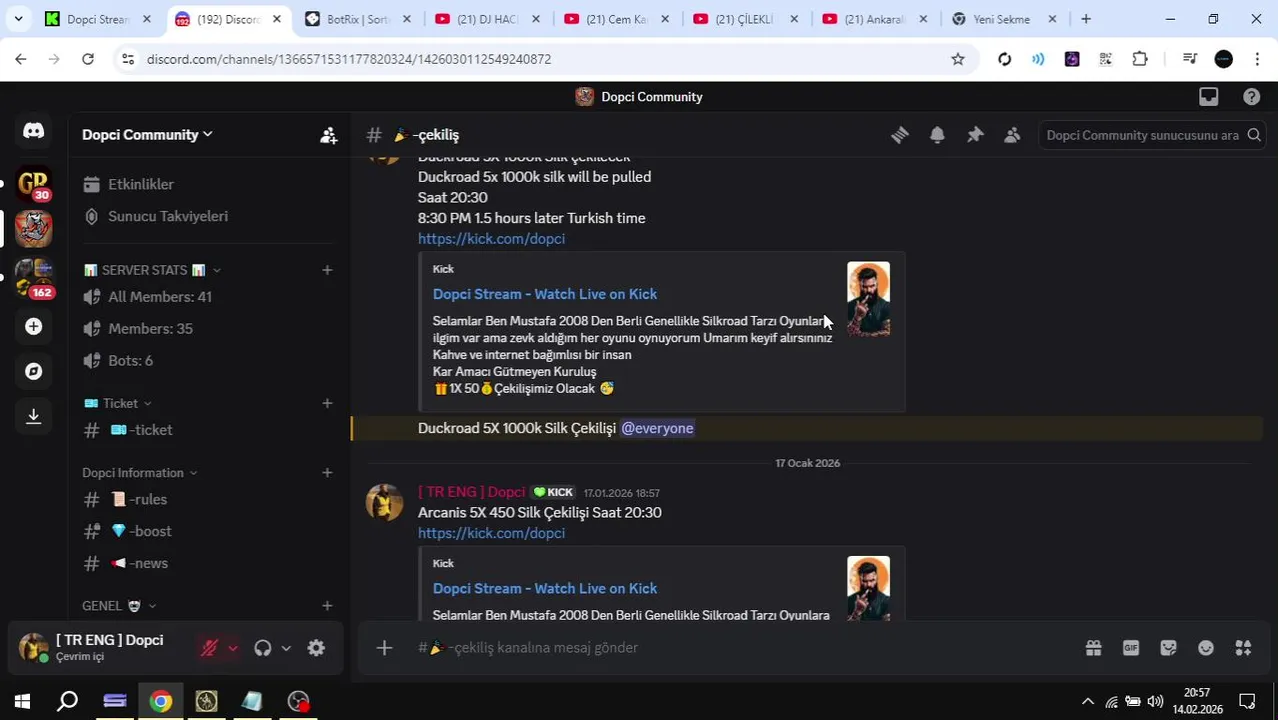Screen dimensions: 1278x720
Task: Open the -boost channel
Action: (208, 532)
